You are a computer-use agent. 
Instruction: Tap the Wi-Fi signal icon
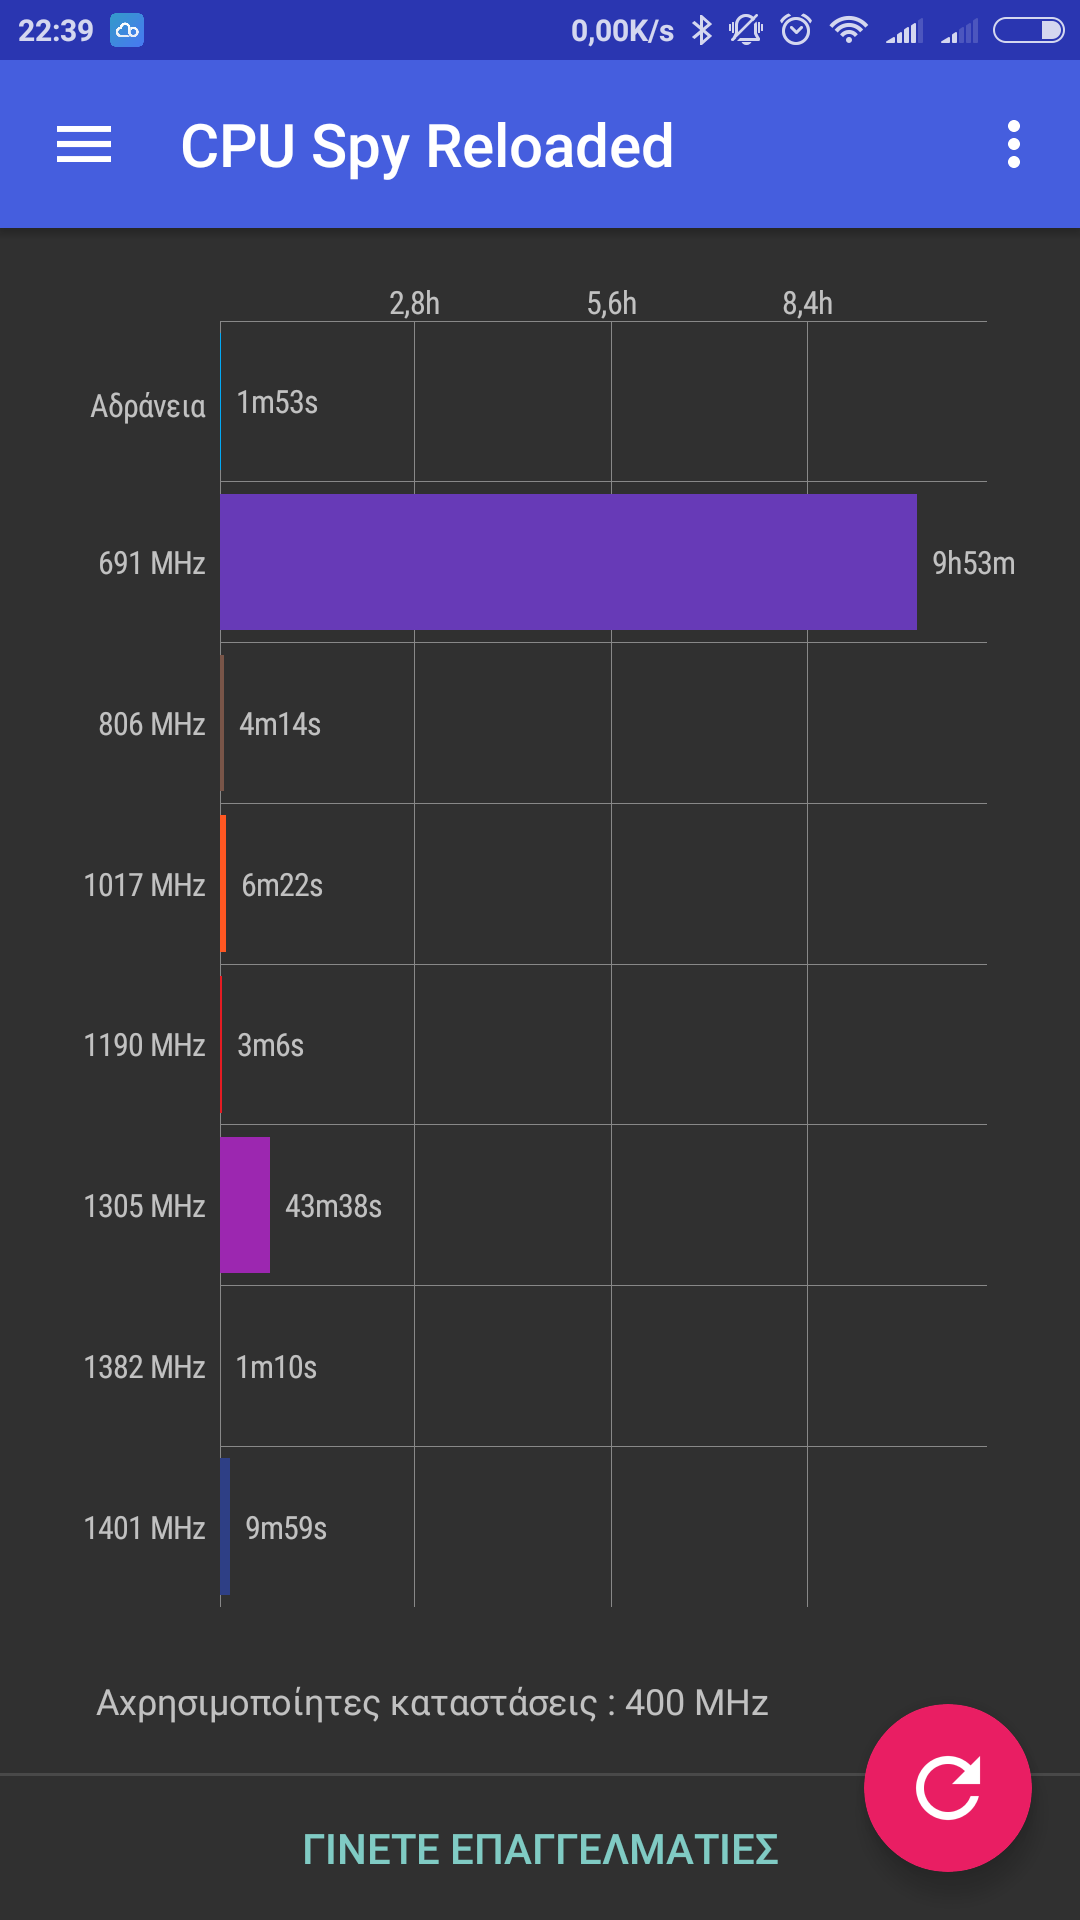pyautogui.click(x=849, y=30)
